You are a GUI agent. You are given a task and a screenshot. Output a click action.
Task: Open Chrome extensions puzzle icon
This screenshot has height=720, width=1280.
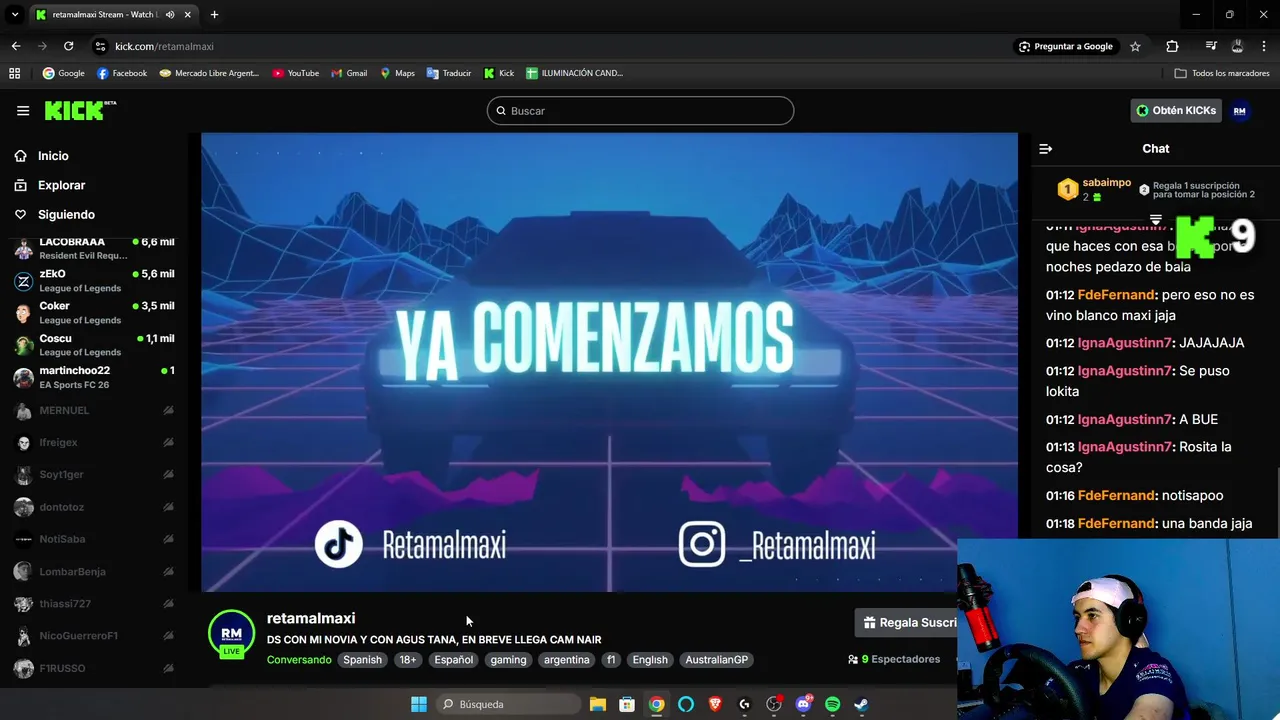pyautogui.click(x=1172, y=46)
